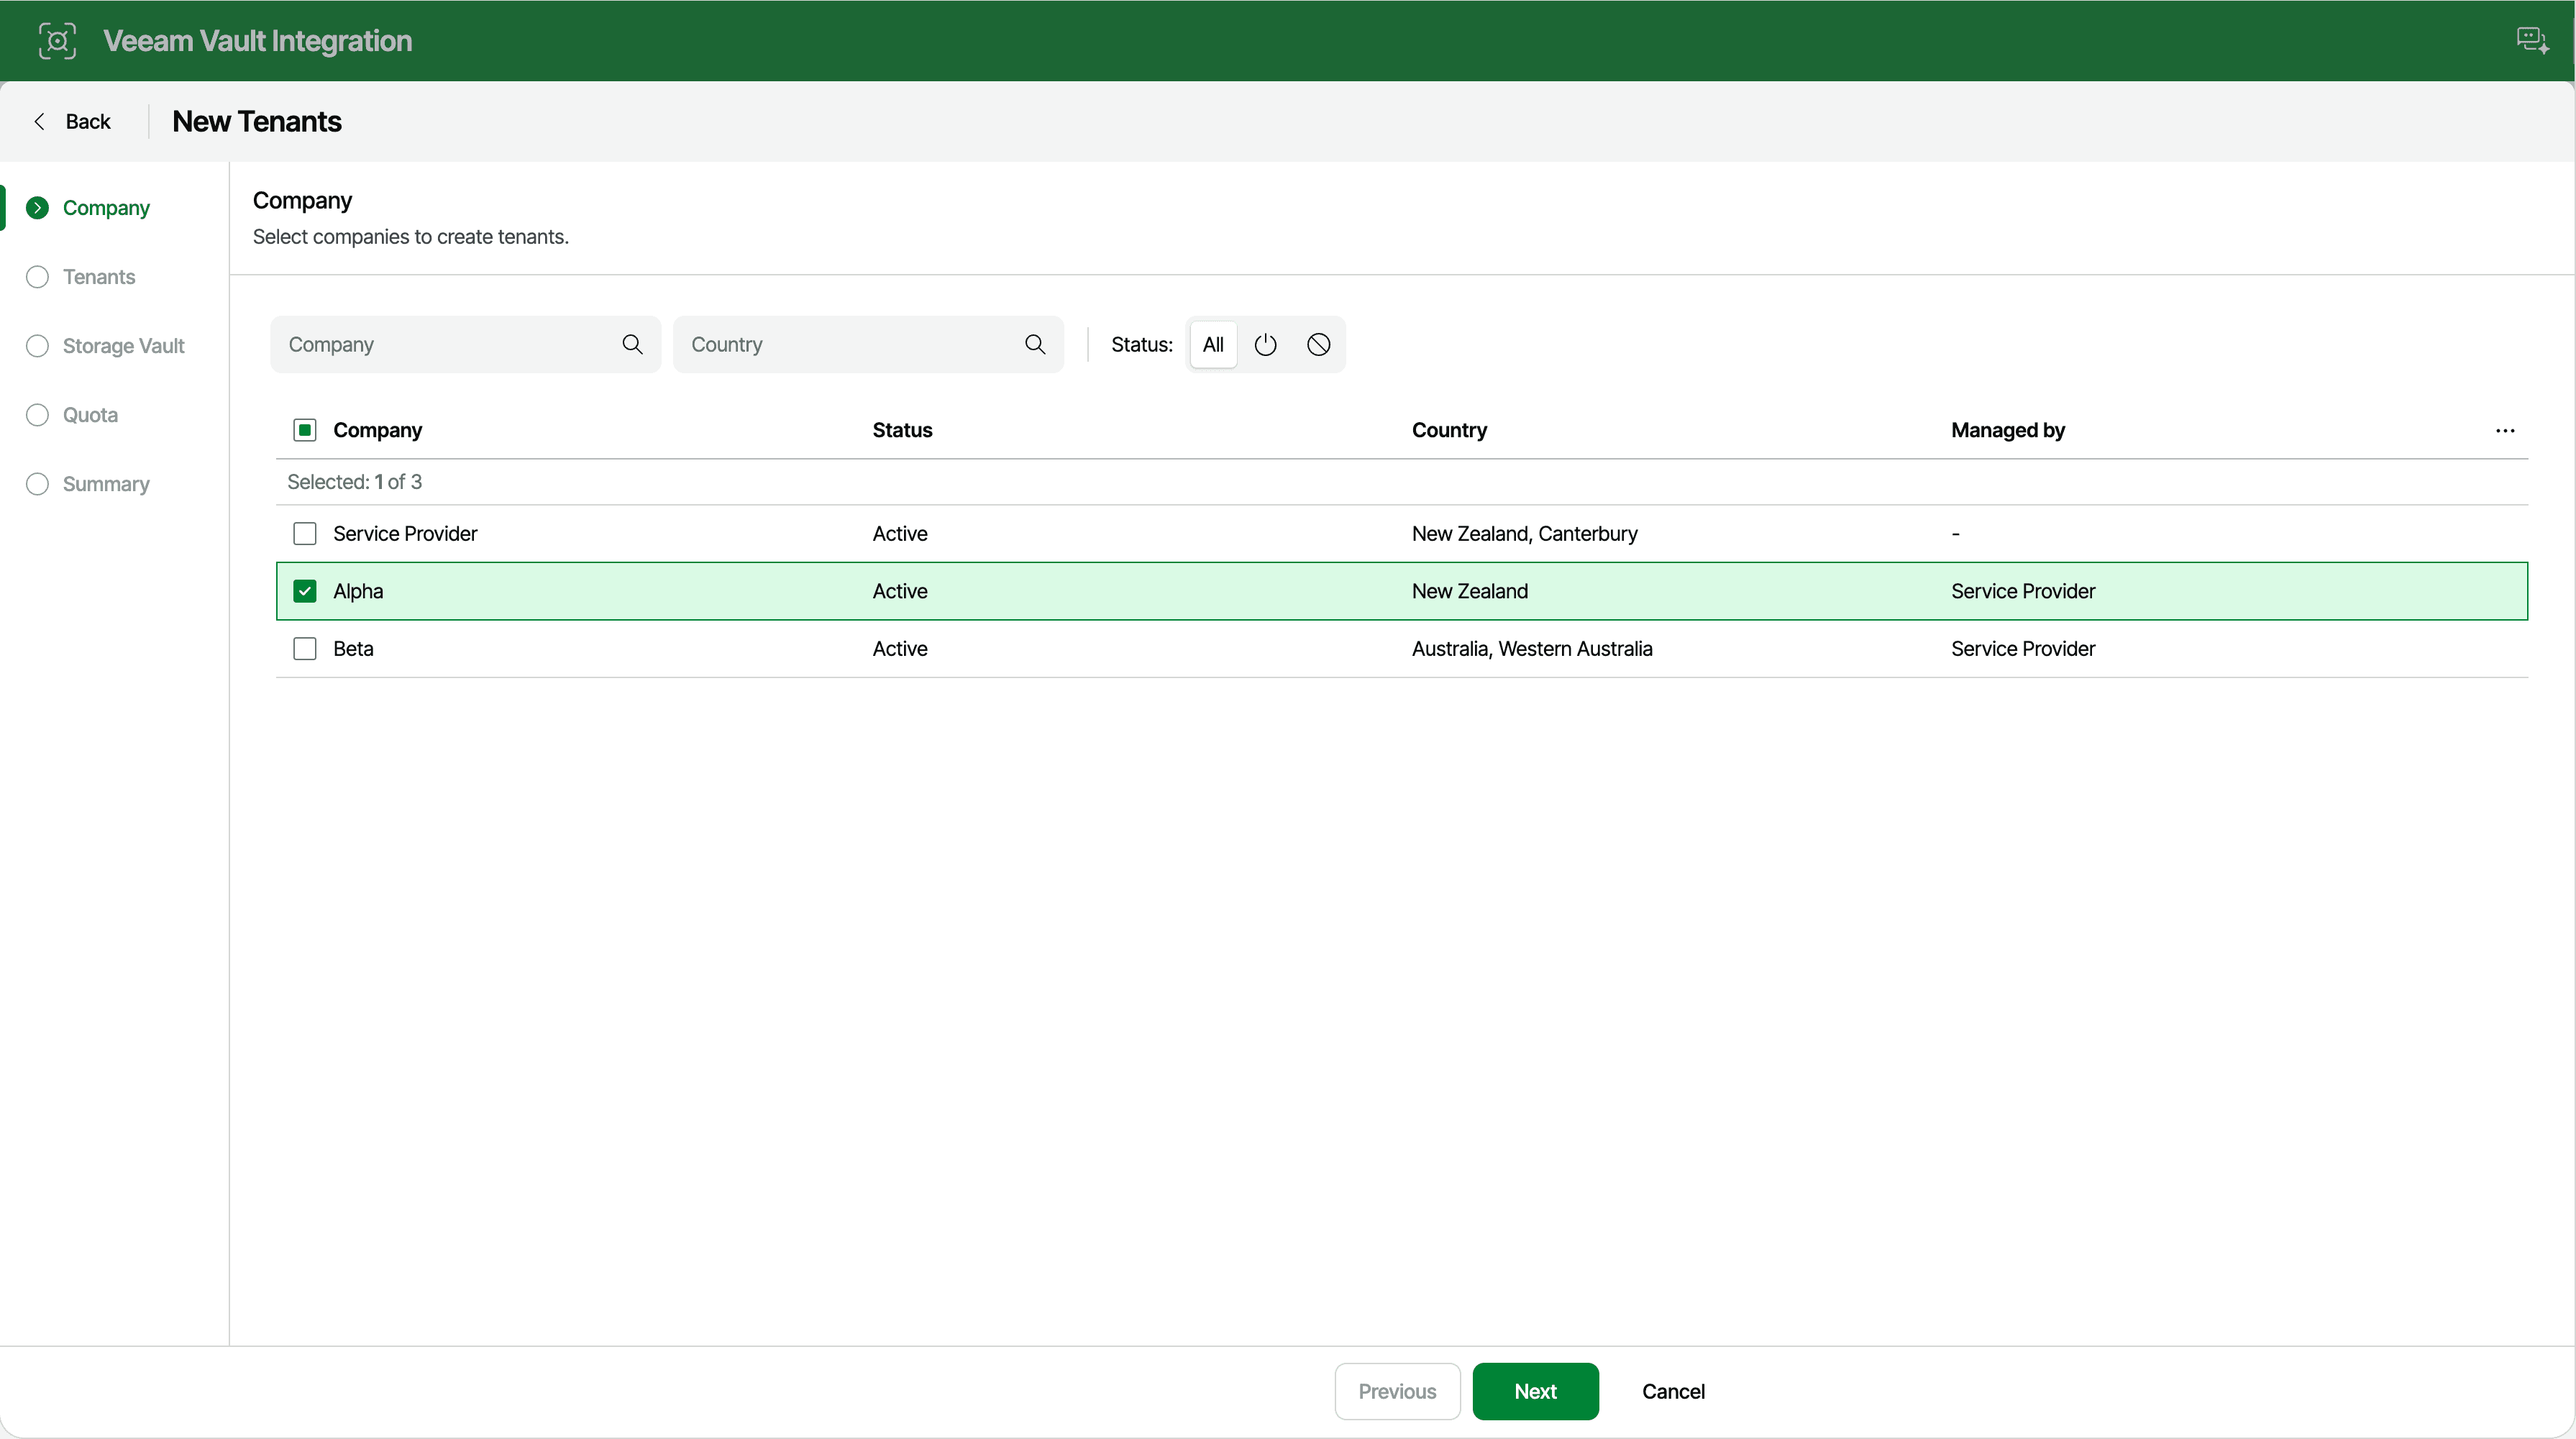The image size is (2576, 1439).
Task: Sort by the Country column header
Action: (x=1449, y=430)
